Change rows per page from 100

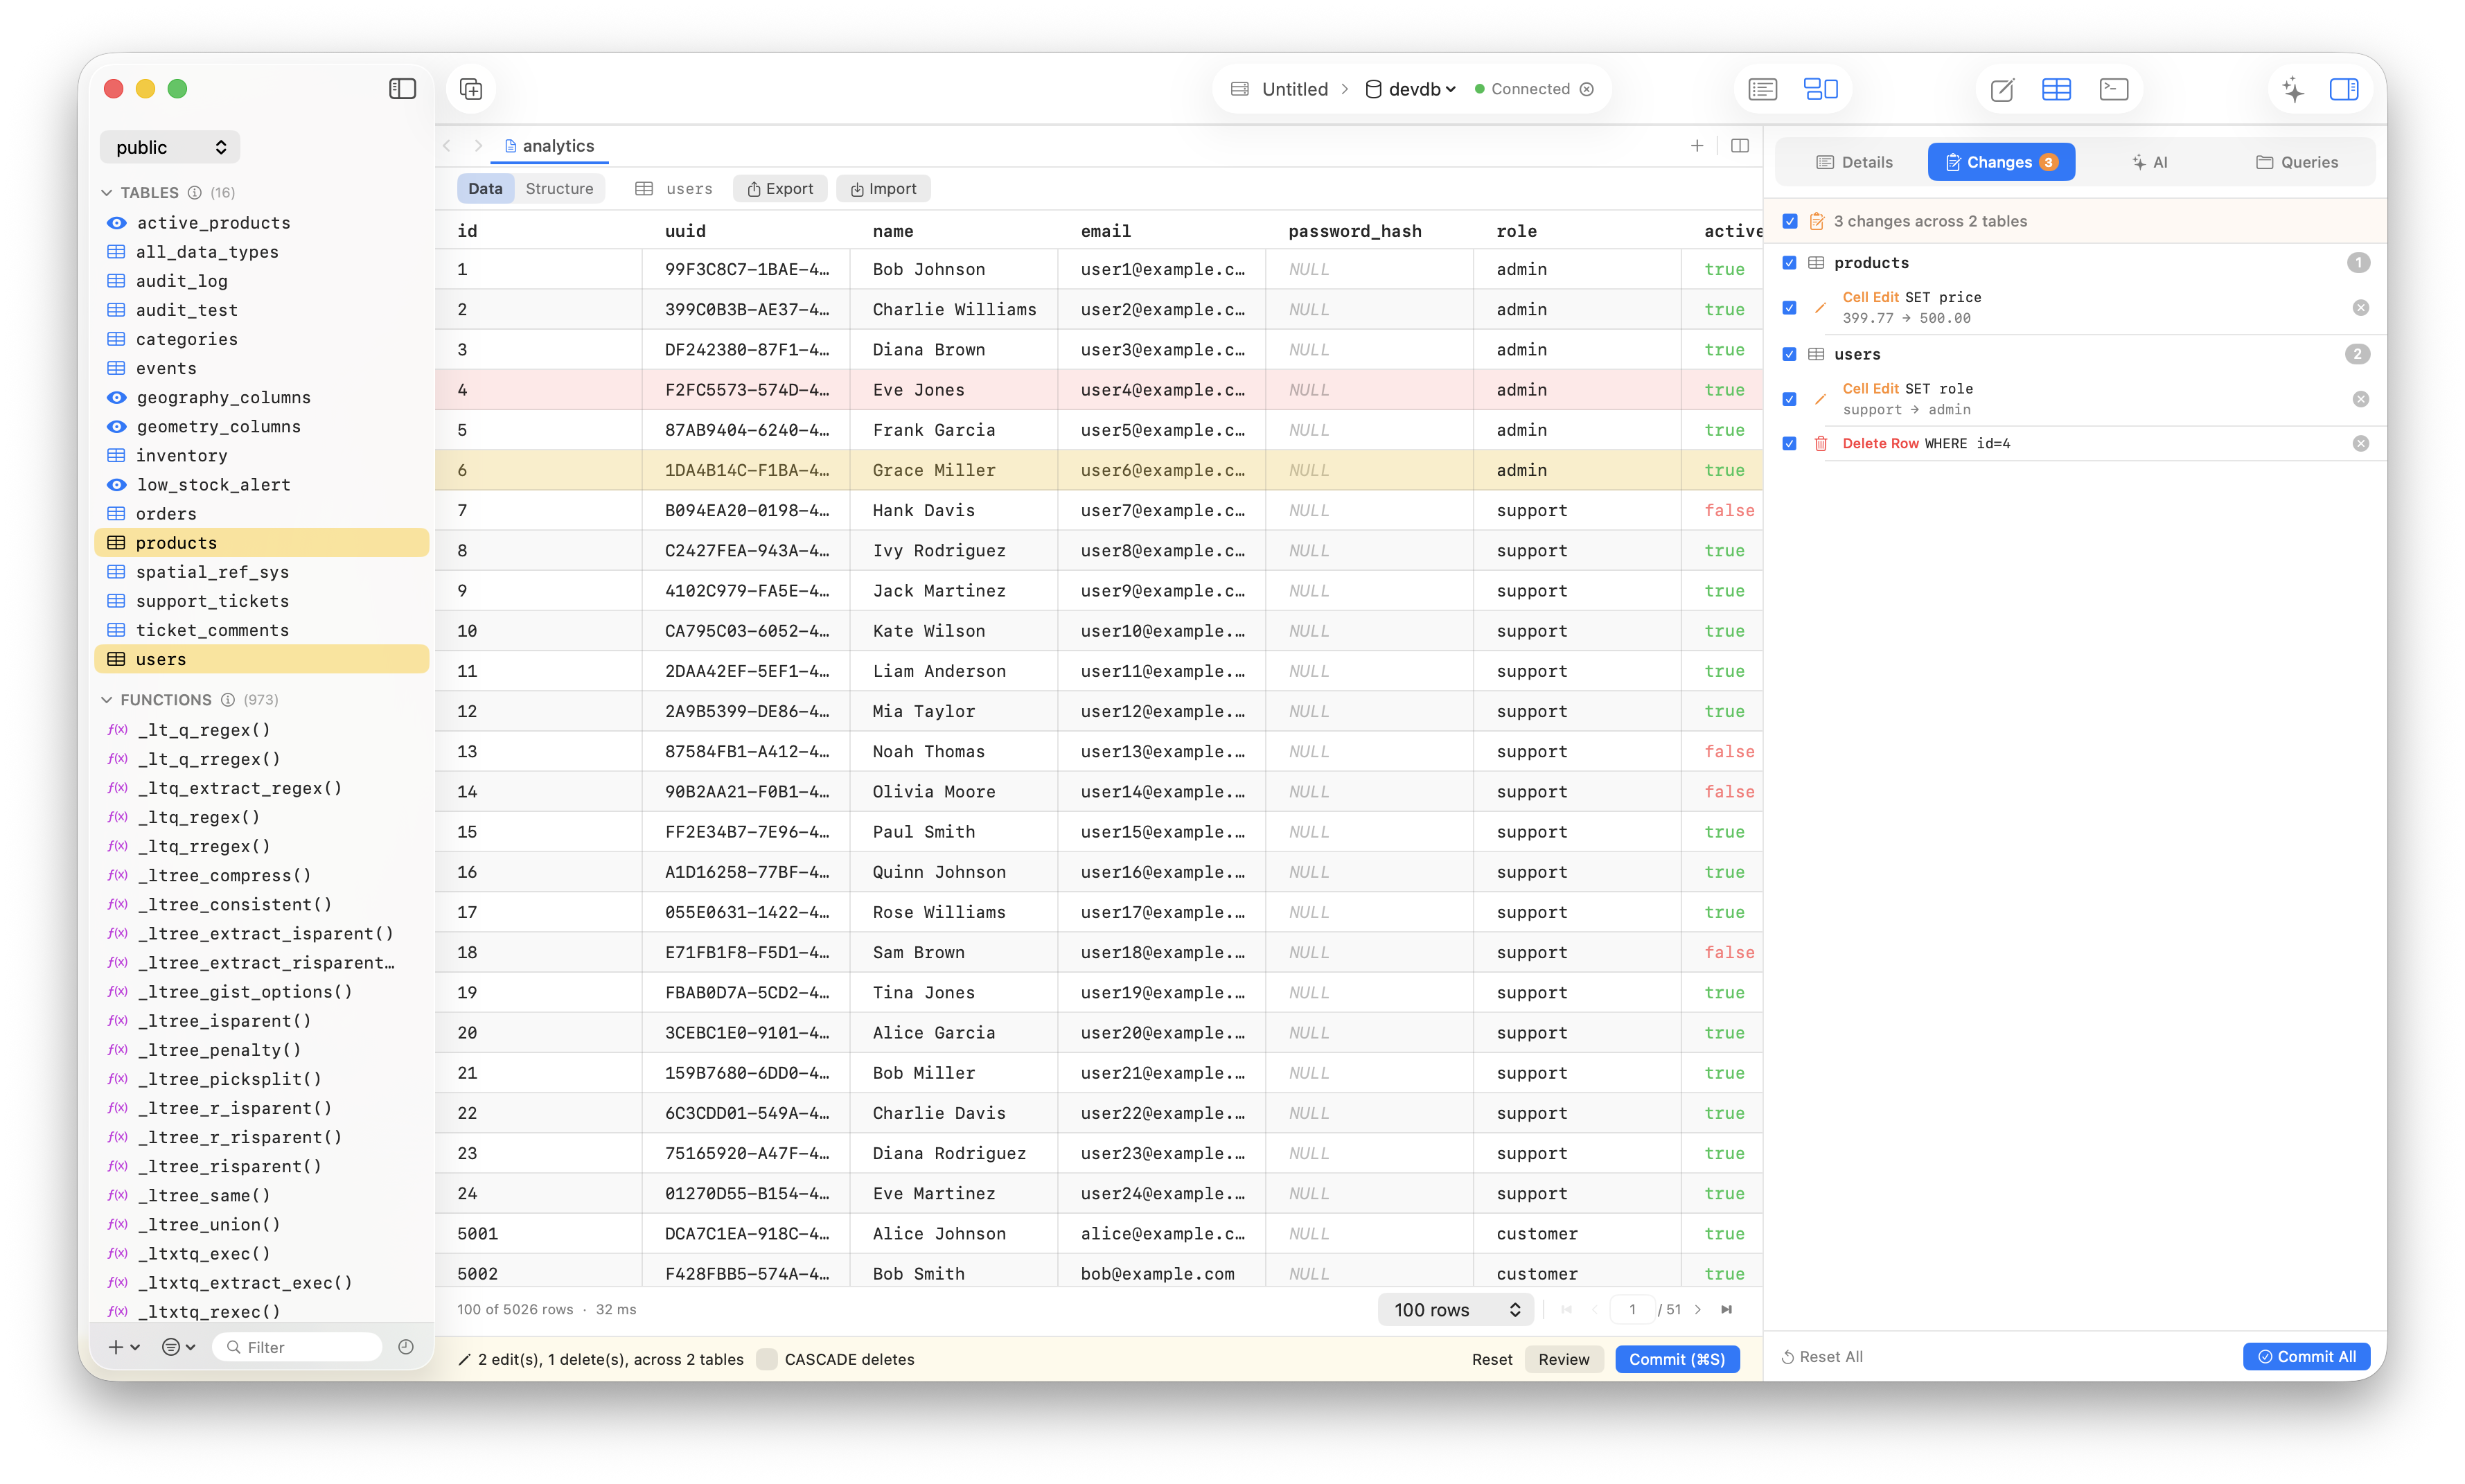coord(1455,1309)
